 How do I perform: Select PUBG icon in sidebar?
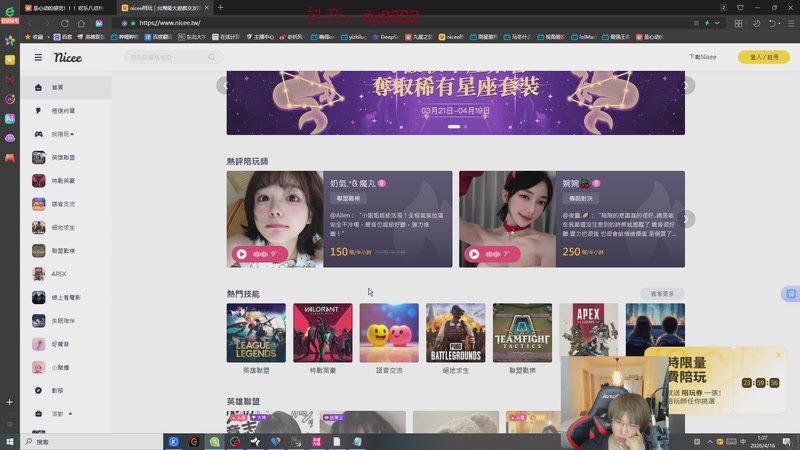39,227
